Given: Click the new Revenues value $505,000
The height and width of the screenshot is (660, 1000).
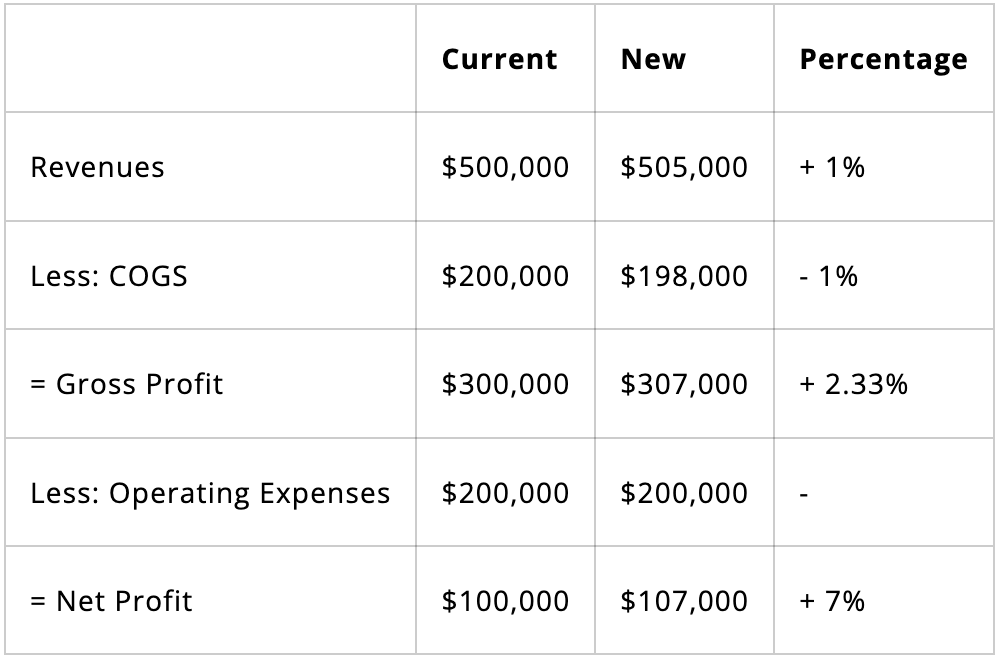Looking at the screenshot, I should coord(684,167).
